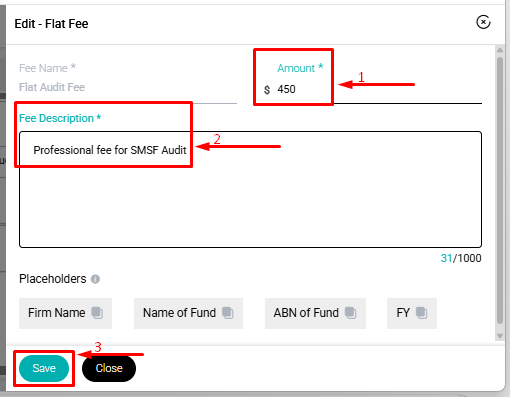510x397 pixels.
Task: Click the black Close button
Action: (109, 368)
